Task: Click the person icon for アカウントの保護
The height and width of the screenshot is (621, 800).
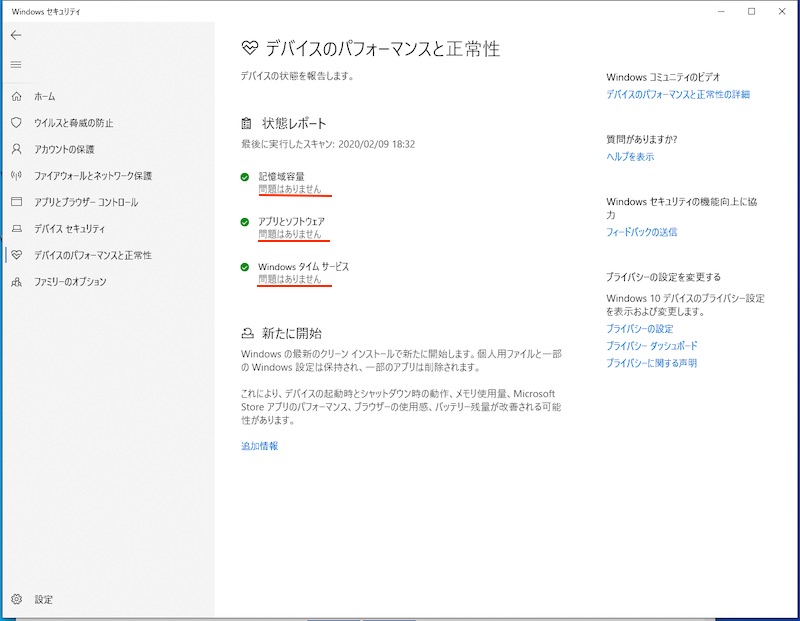Action: 16,149
